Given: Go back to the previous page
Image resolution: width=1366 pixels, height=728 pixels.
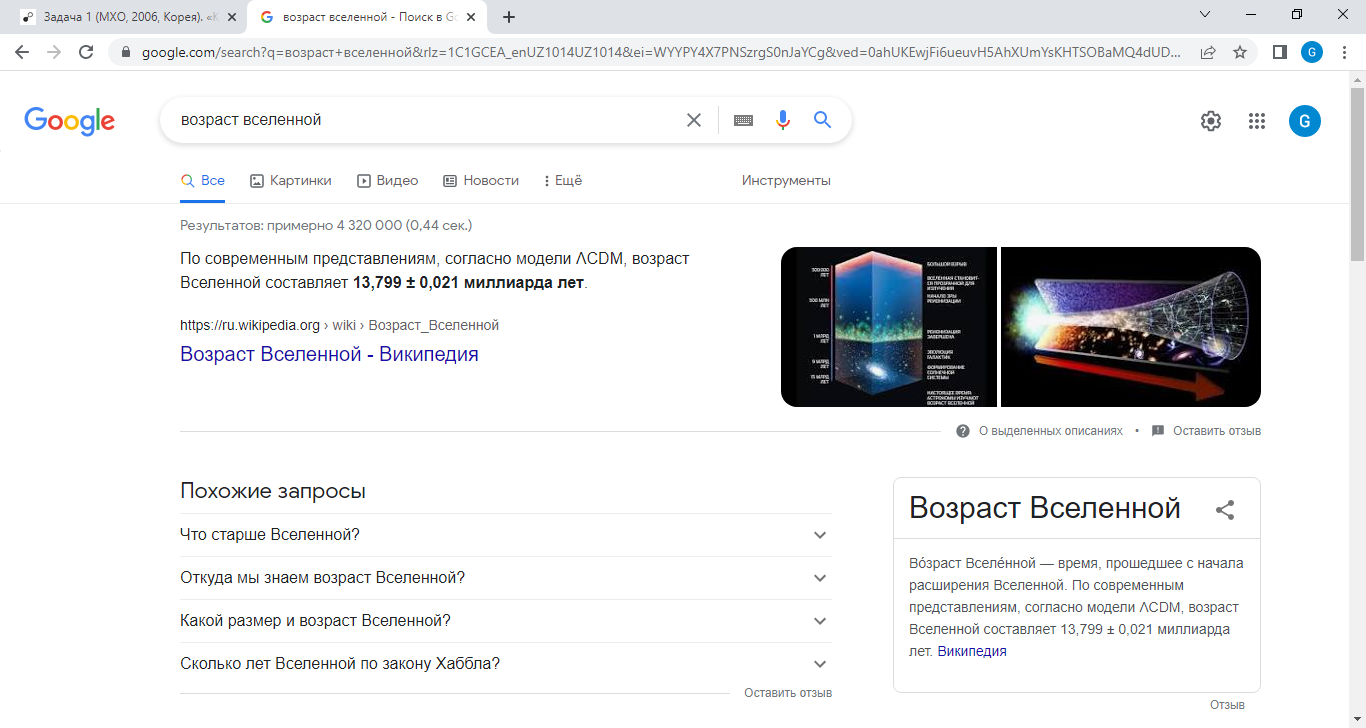Looking at the screenshot, I should (x=22, y=52).
